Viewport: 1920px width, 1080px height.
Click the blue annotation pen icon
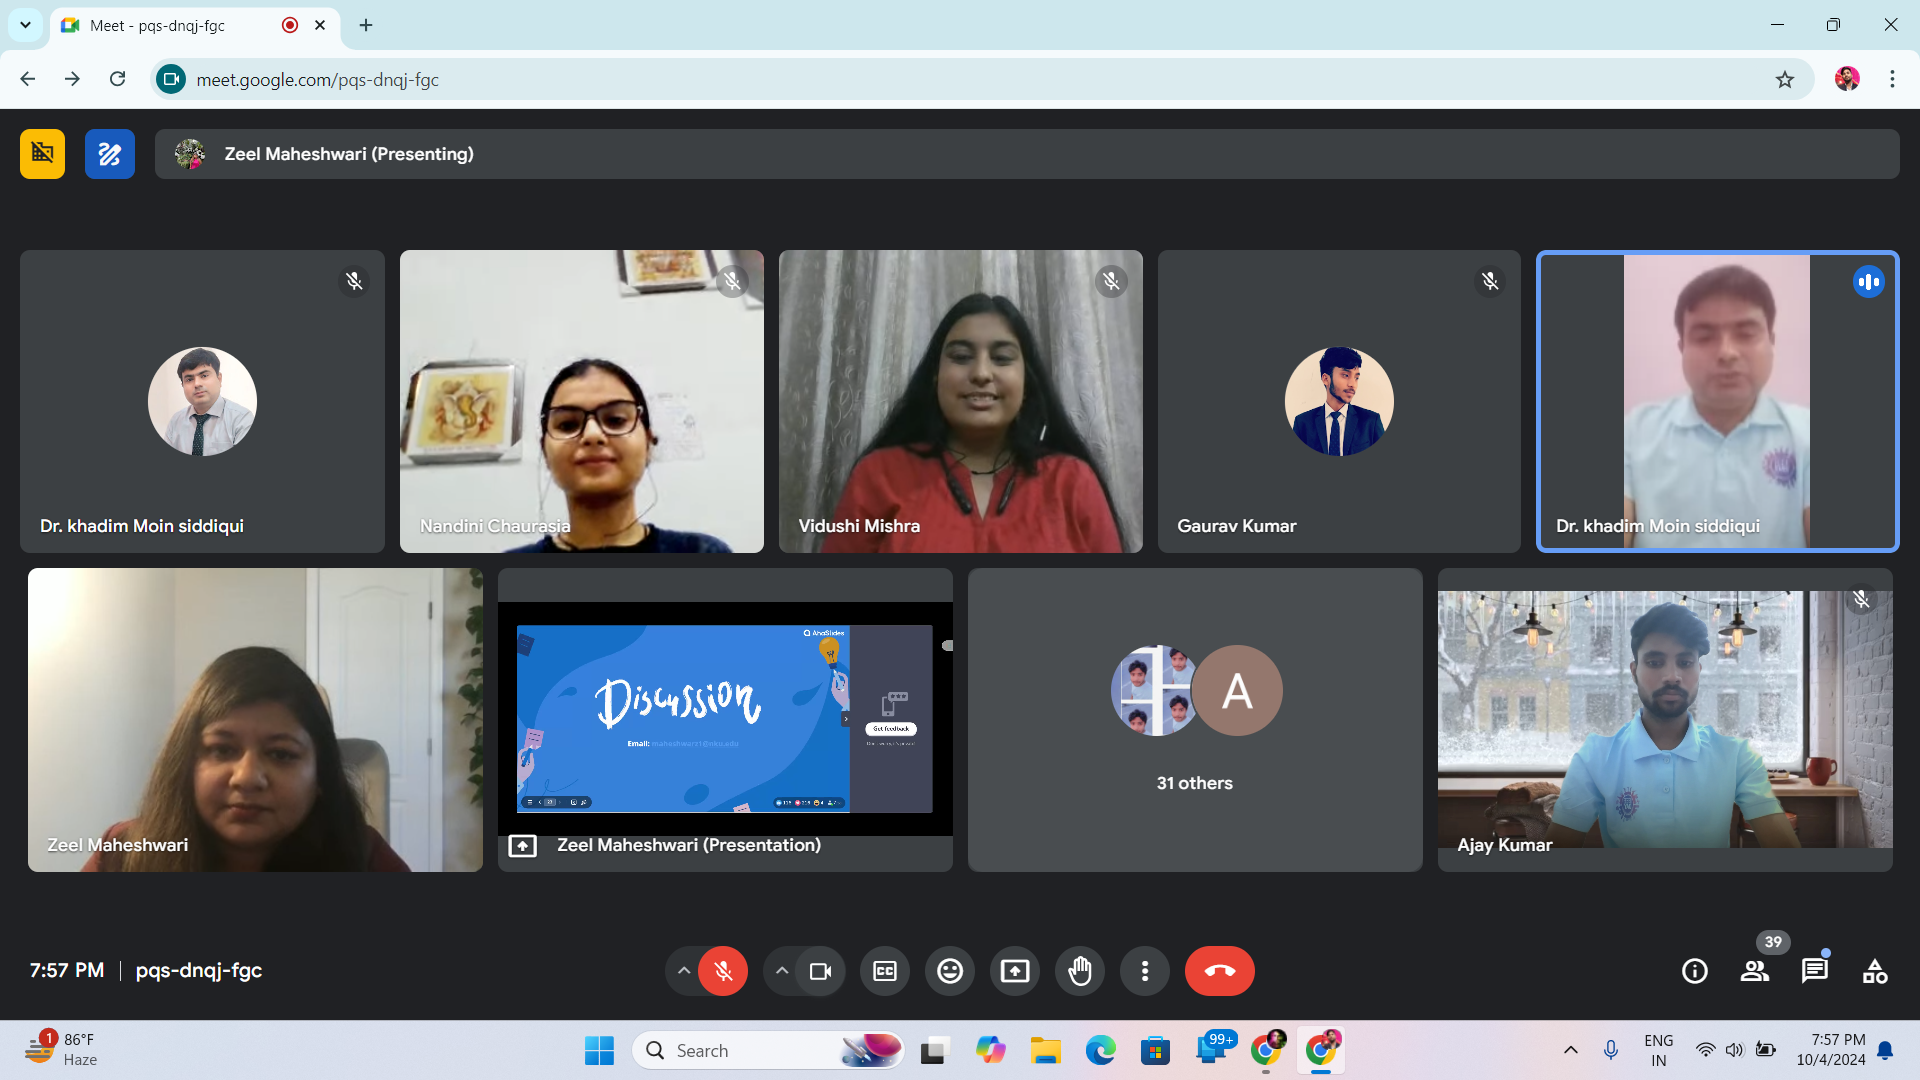110,154
